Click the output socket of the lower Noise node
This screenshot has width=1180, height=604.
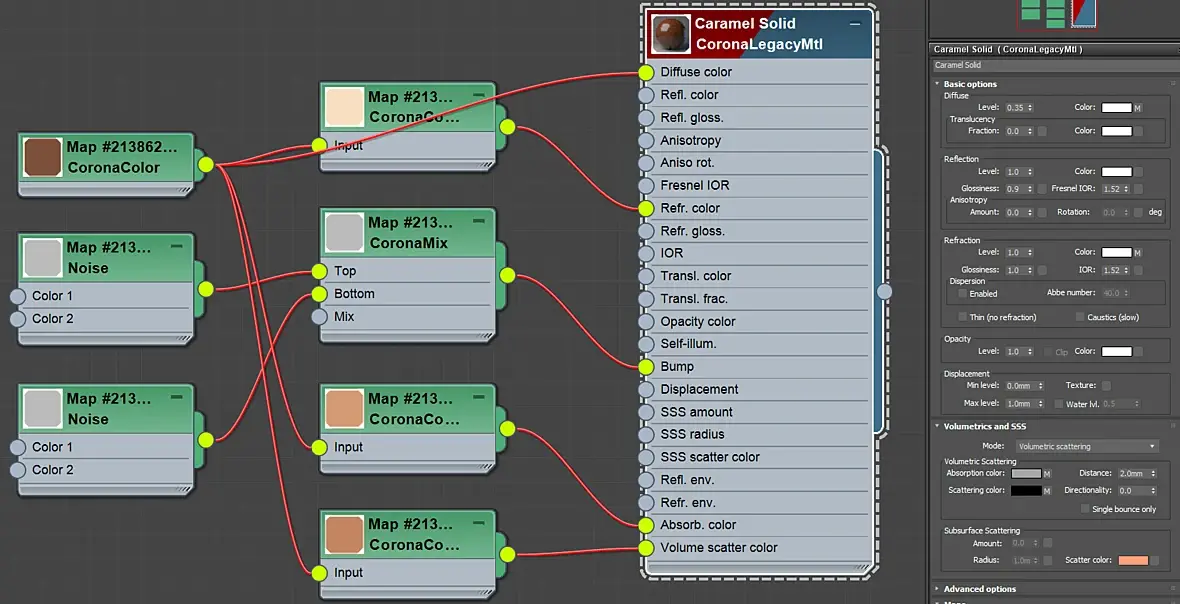coord(205,440)
